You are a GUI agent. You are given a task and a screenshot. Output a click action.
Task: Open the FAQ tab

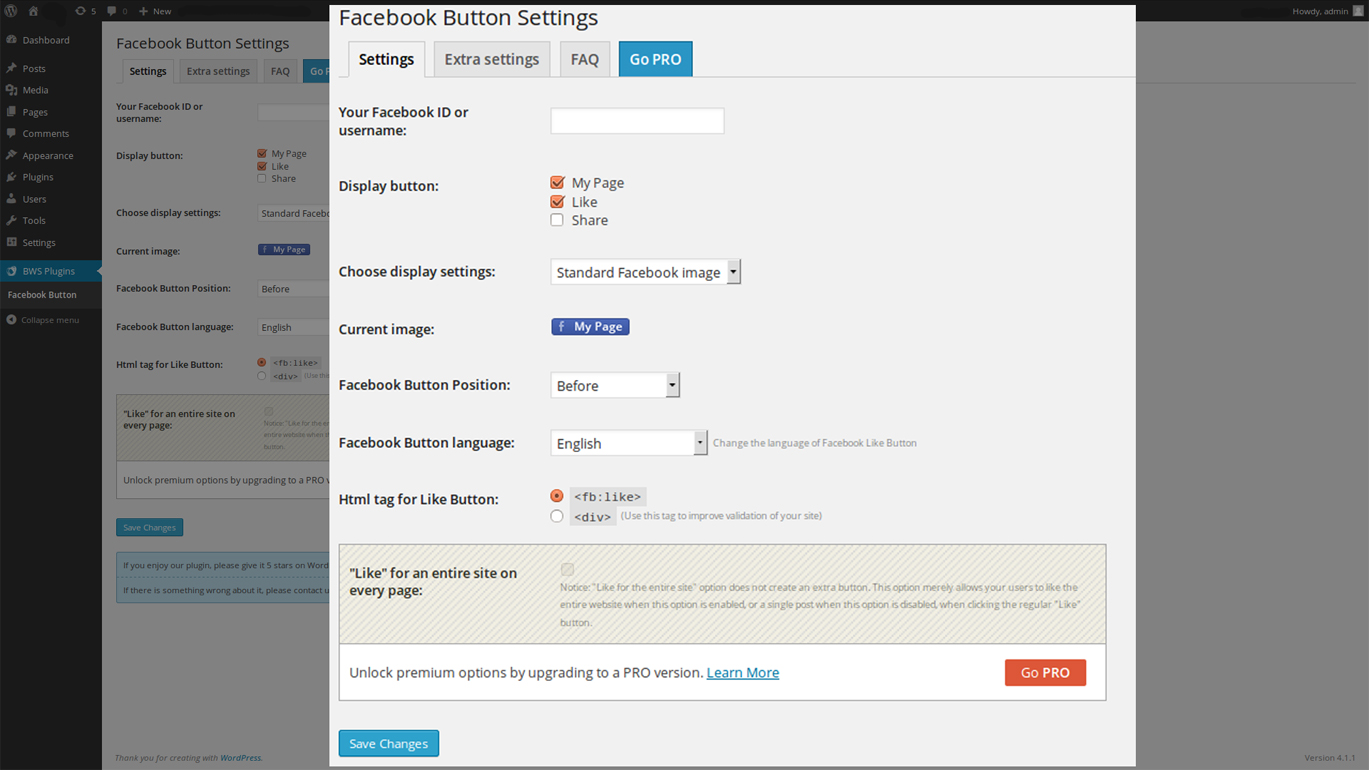(x=584, y=59)
